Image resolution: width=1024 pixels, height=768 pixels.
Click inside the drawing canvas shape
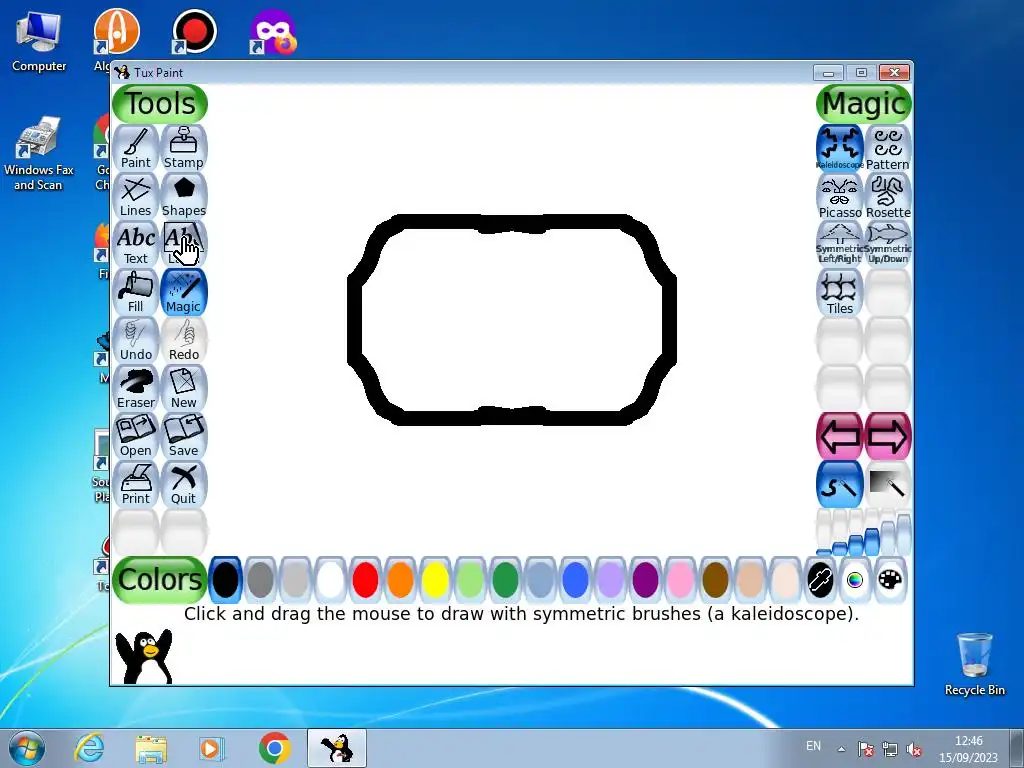(x=511, y=320)
